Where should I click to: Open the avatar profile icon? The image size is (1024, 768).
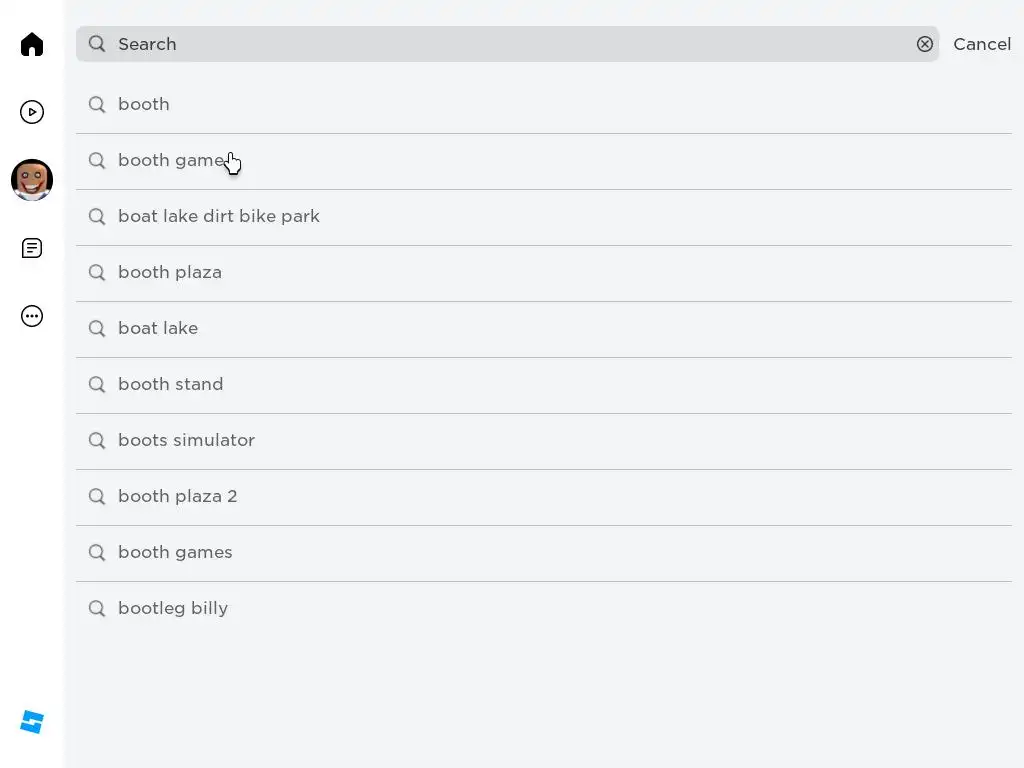click(32, 180)
